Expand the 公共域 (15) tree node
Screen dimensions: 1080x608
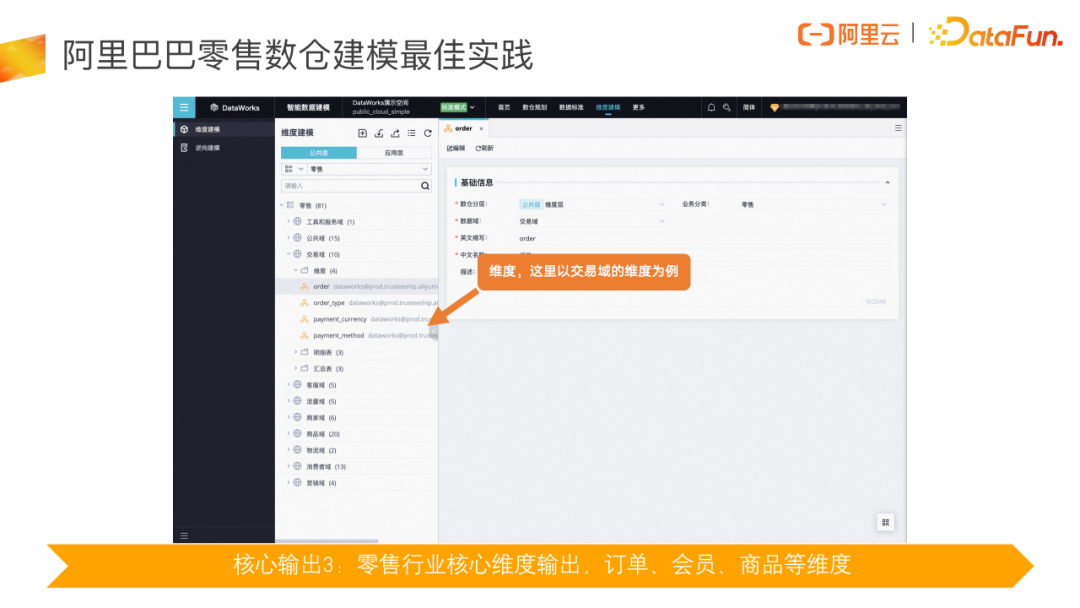click(x=287, y=238)
